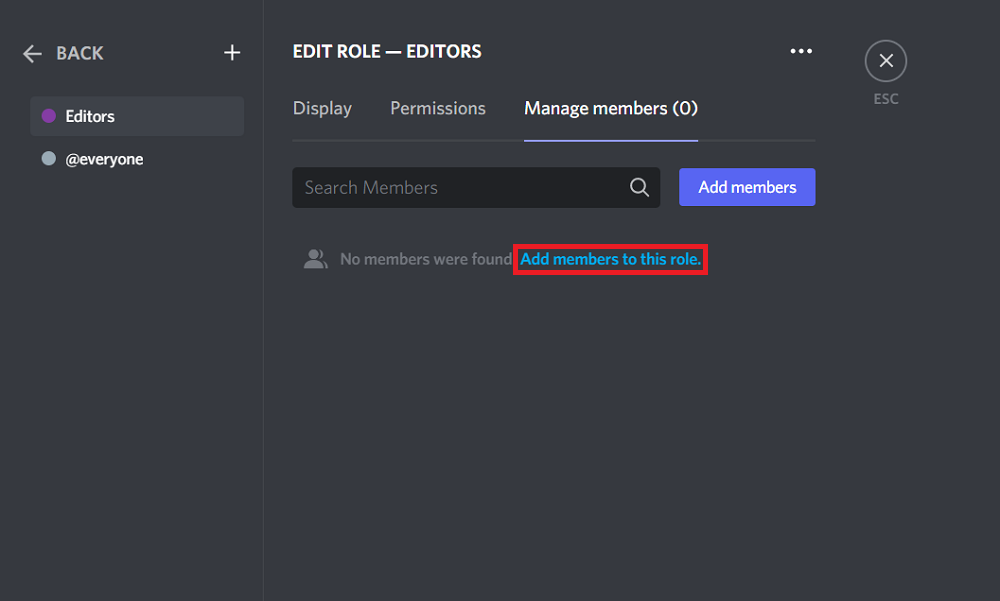
Task: Click the BACK label in the sidebar
Action: tap(79, 53)
